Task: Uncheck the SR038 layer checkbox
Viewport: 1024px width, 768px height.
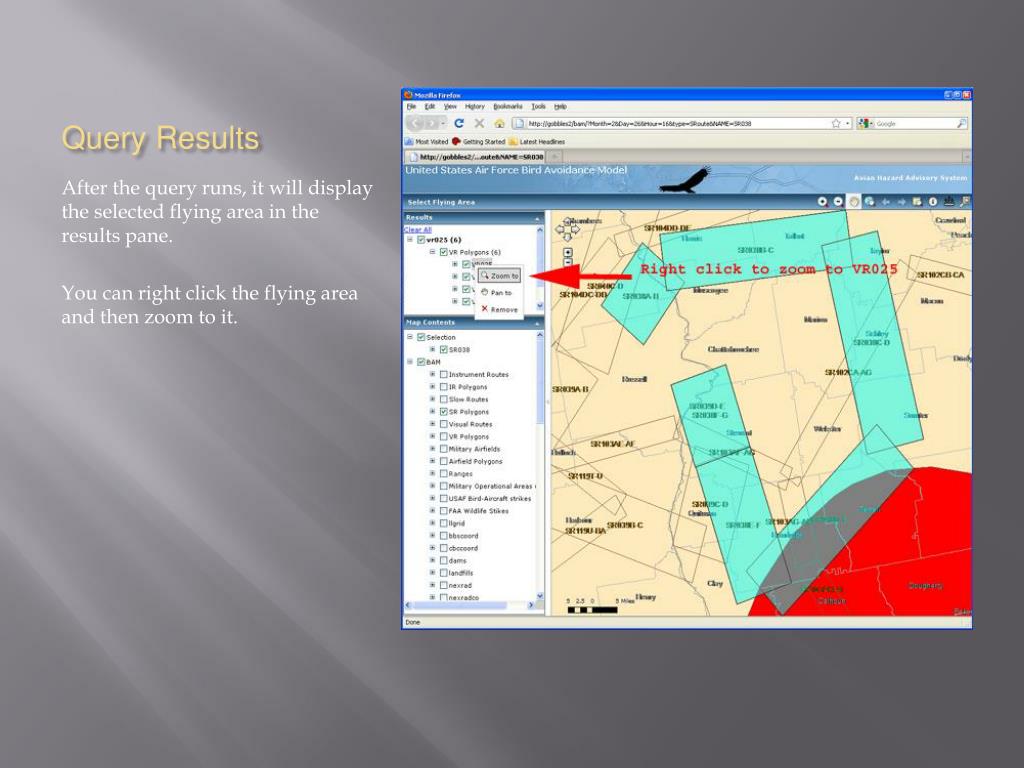Action: (x=443, y=349)
